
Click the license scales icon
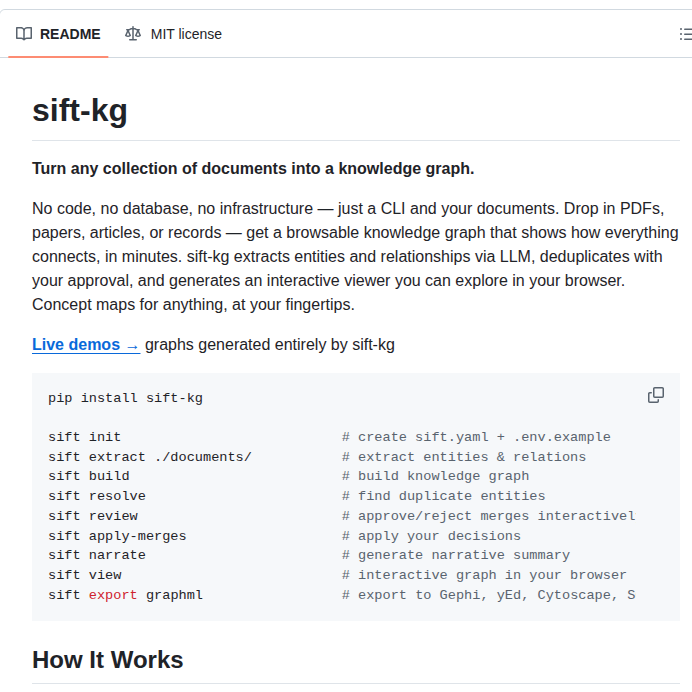[x=133, y=34]
